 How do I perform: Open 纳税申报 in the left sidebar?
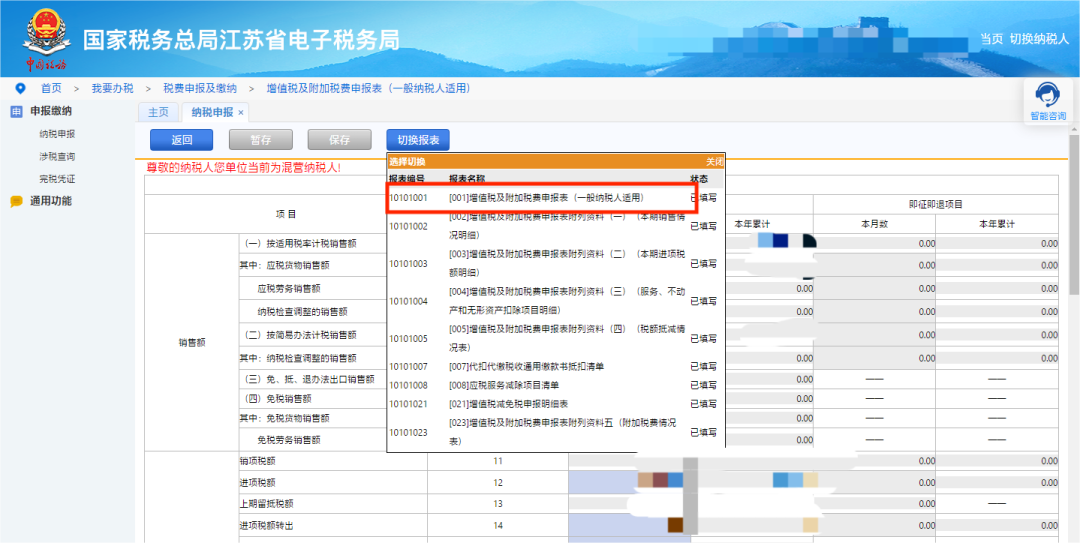[57, 134]
